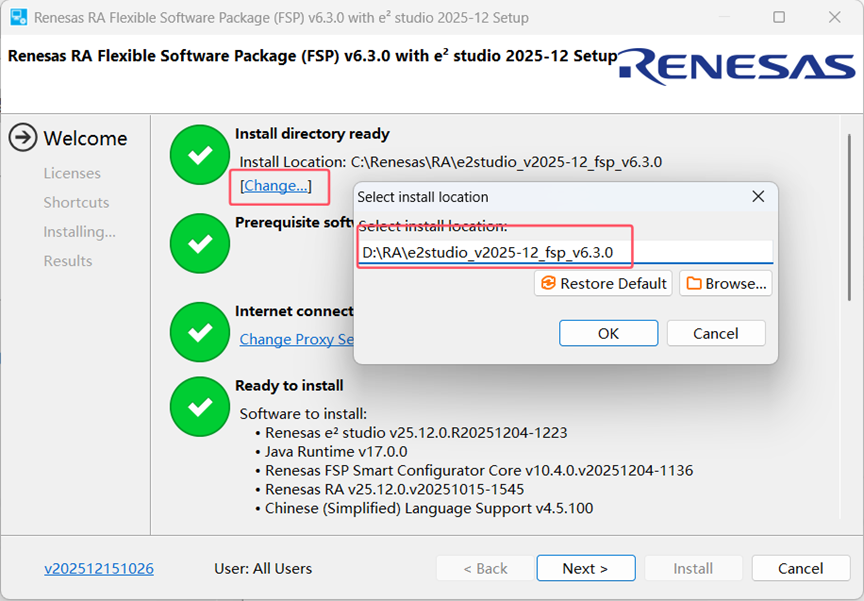Close the setup window

(x=834, y=17)
